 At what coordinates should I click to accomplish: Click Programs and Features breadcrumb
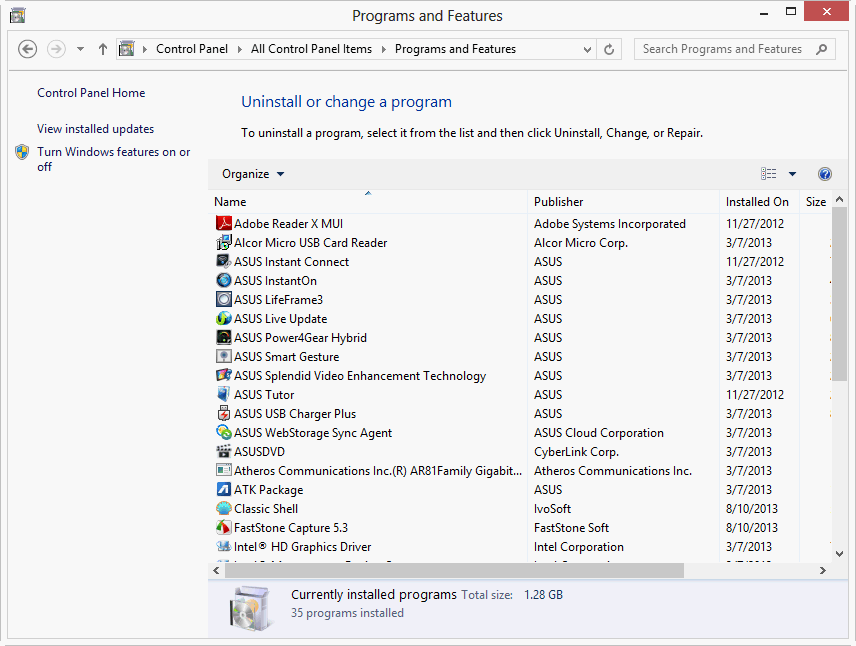455,49
